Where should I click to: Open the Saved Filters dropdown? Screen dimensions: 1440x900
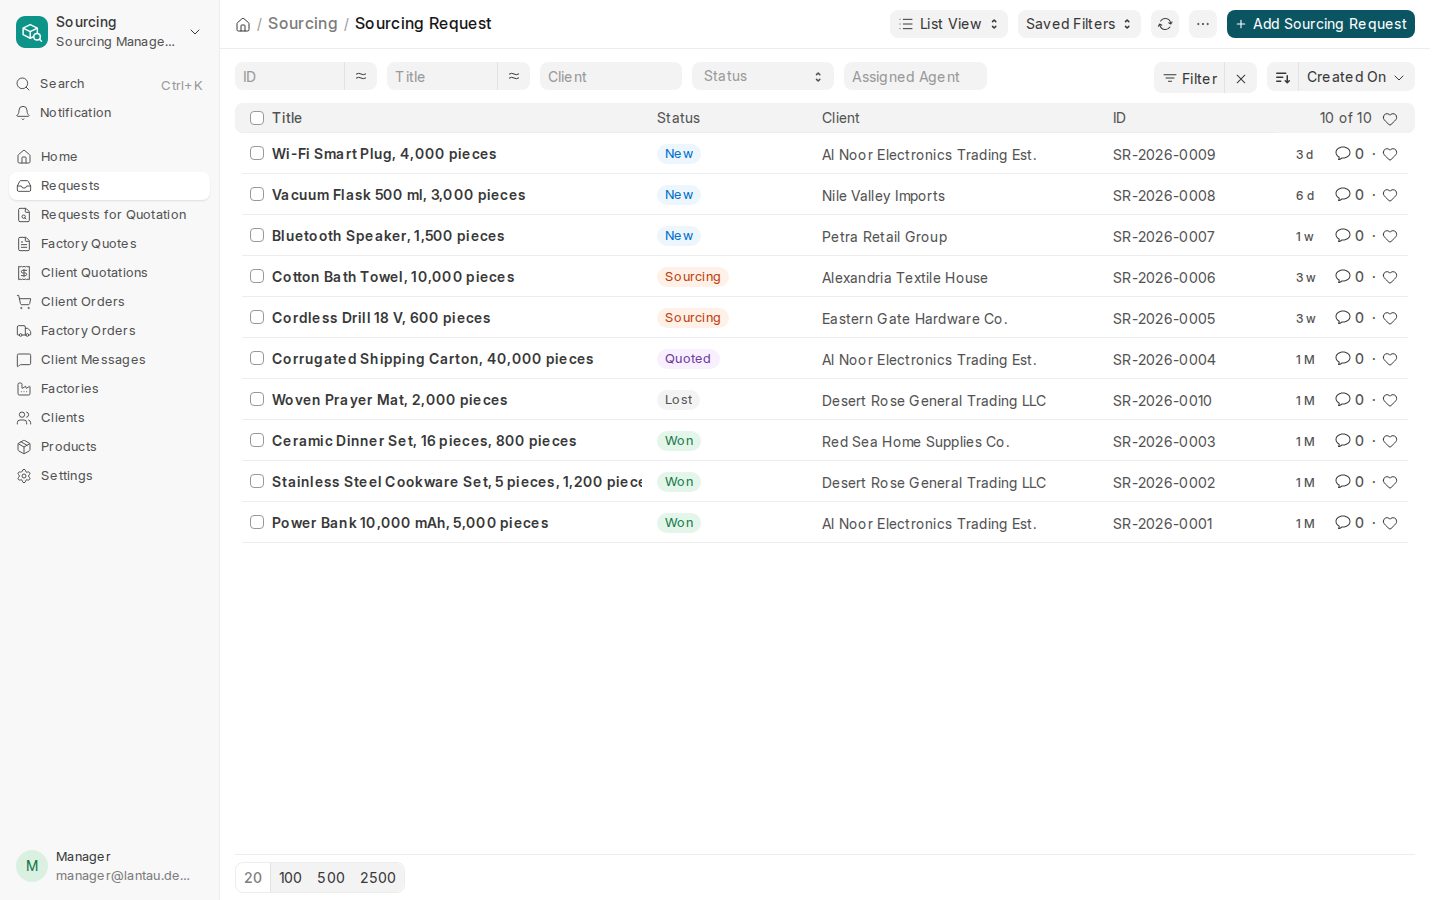pyautogui.click(x=1079, y=24)
